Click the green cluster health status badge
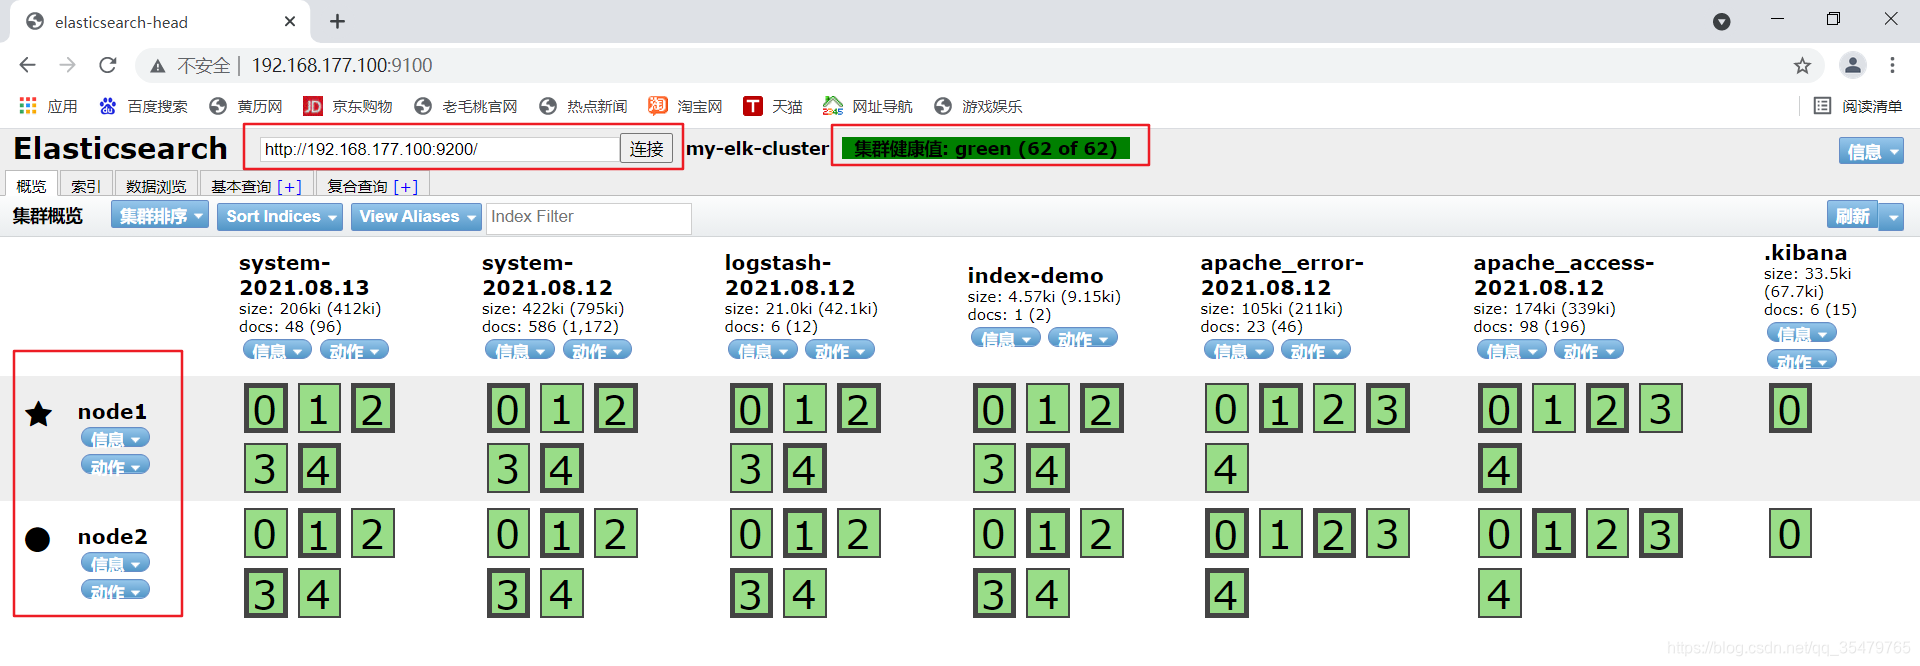Screen dimensions: 1920x666 click(986, 149)
